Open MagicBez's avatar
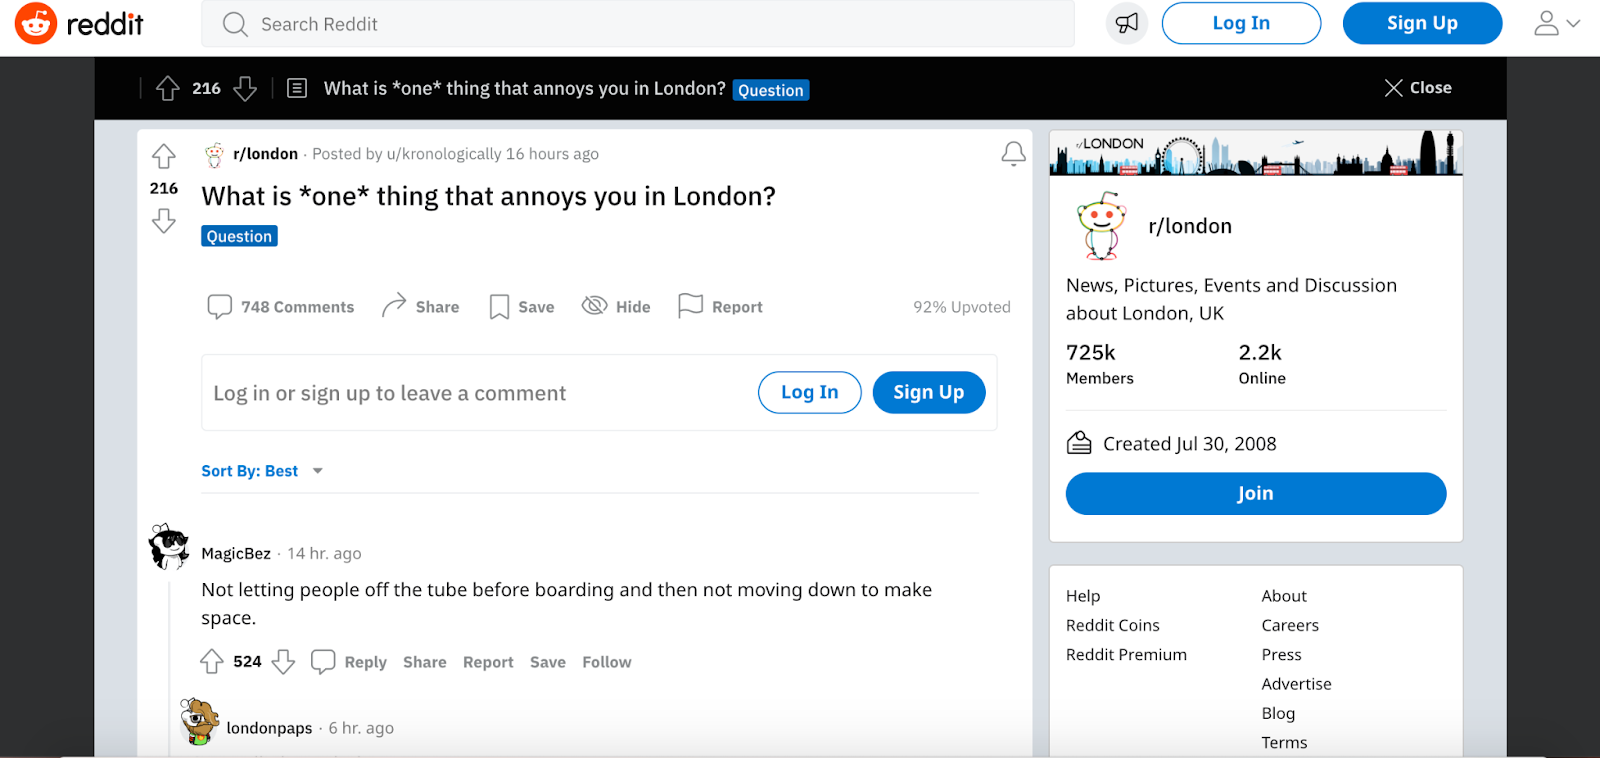The height and width of the screenshot is (758, 1600). coord(169,546)
